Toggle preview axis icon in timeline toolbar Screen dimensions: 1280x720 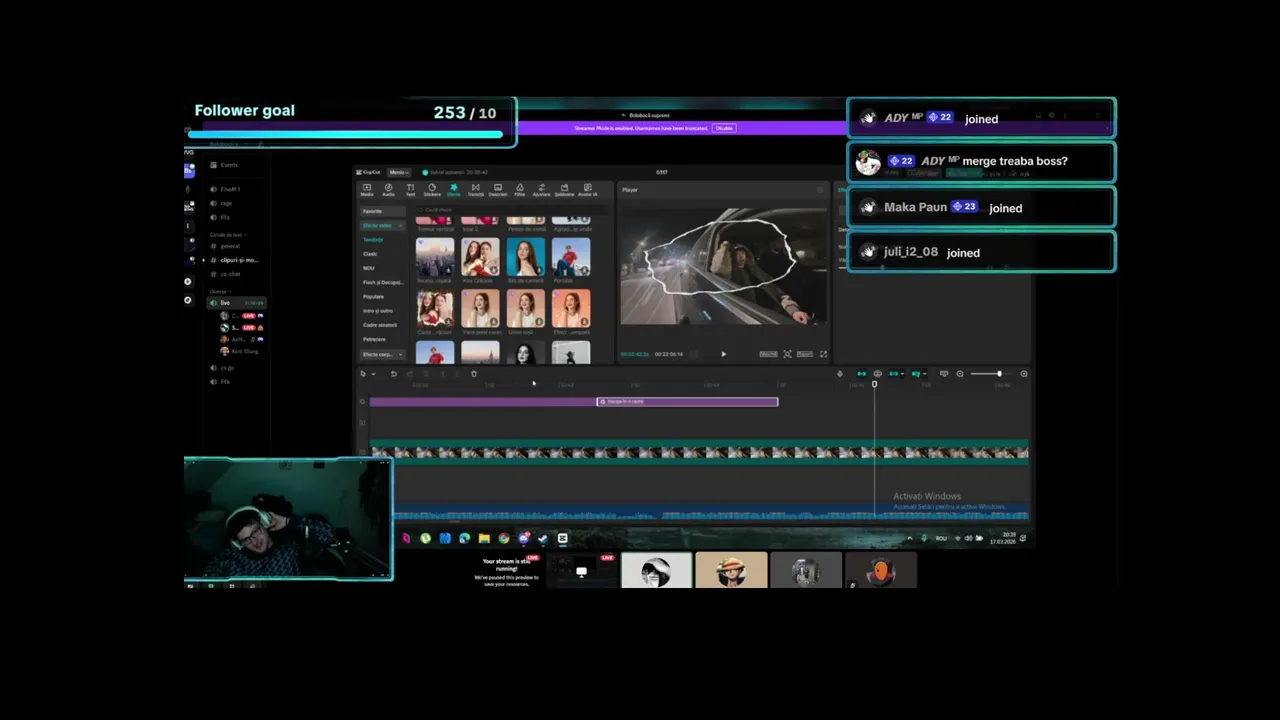pyautogui.click(x=916, y=374)
